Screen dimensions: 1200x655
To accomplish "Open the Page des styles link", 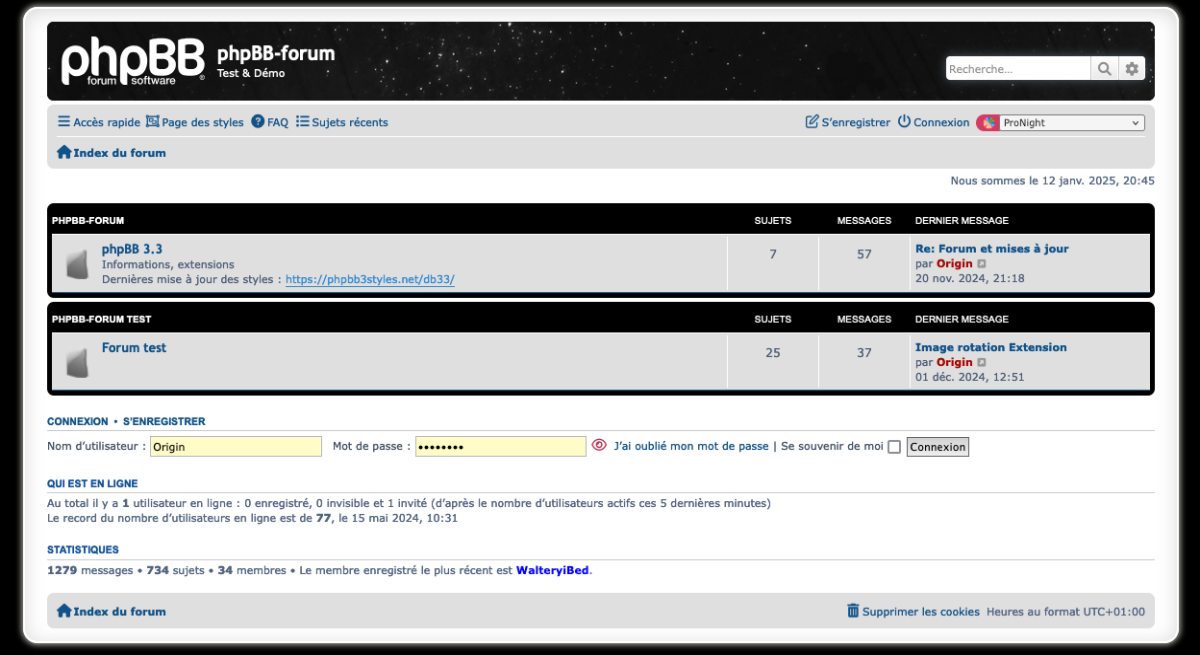I will [x=195, y=122].
